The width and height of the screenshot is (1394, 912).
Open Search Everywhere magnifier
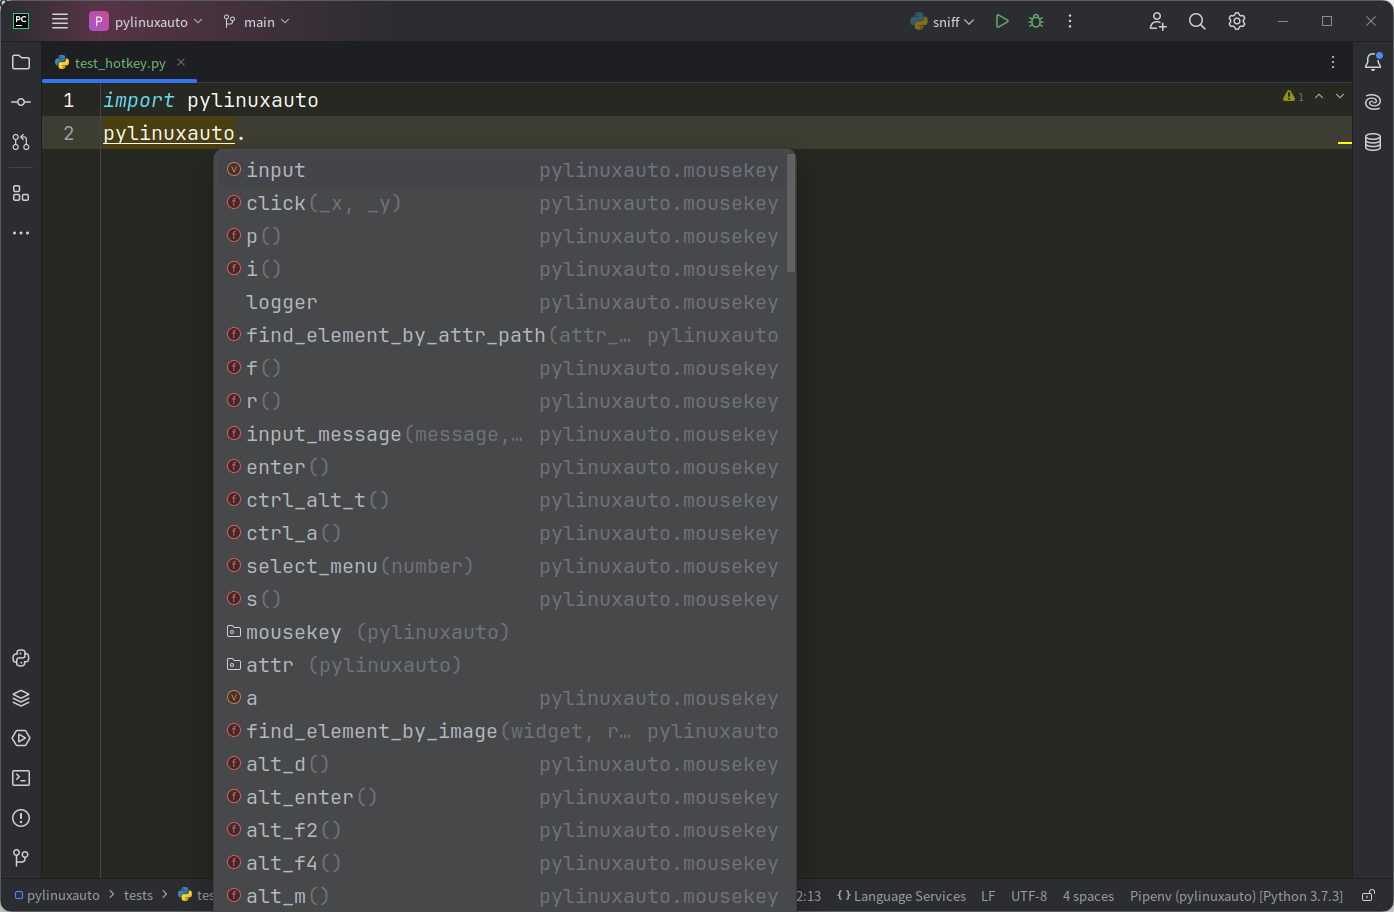[x=1197, y=21]
